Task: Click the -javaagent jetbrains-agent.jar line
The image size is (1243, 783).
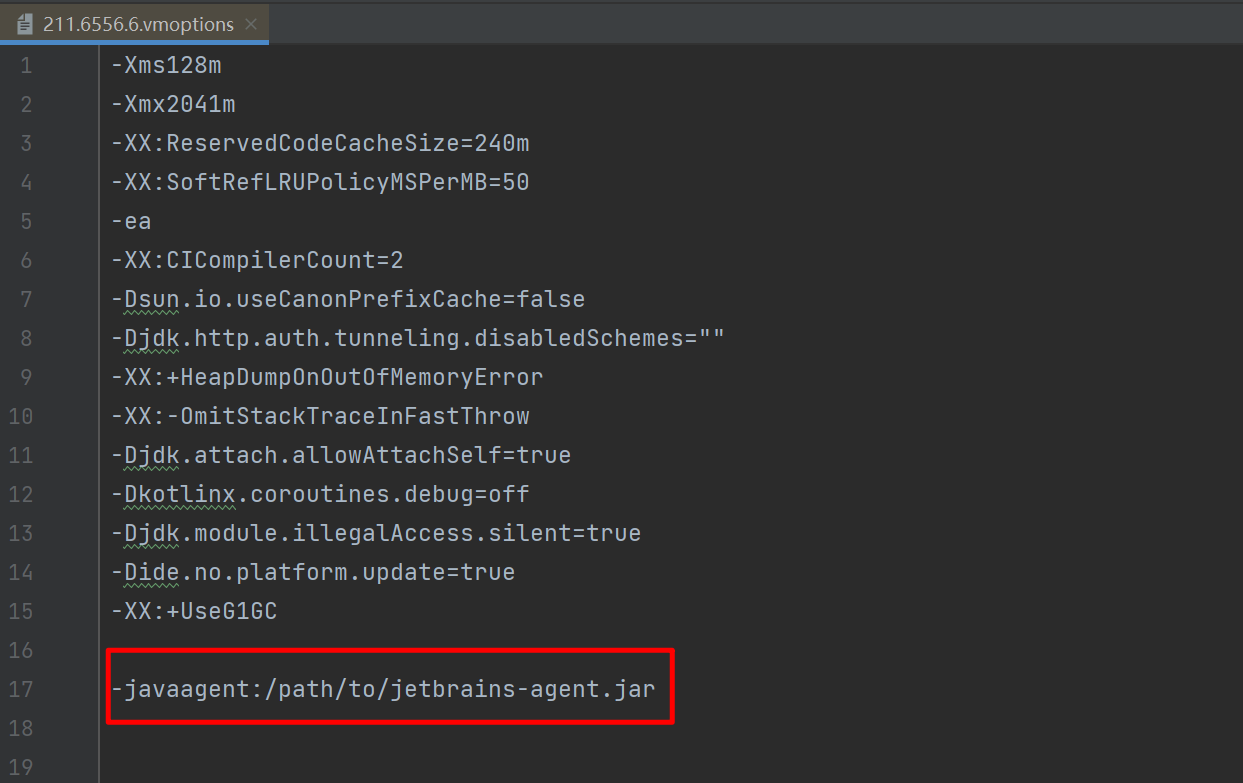Action: pos(383,689)
